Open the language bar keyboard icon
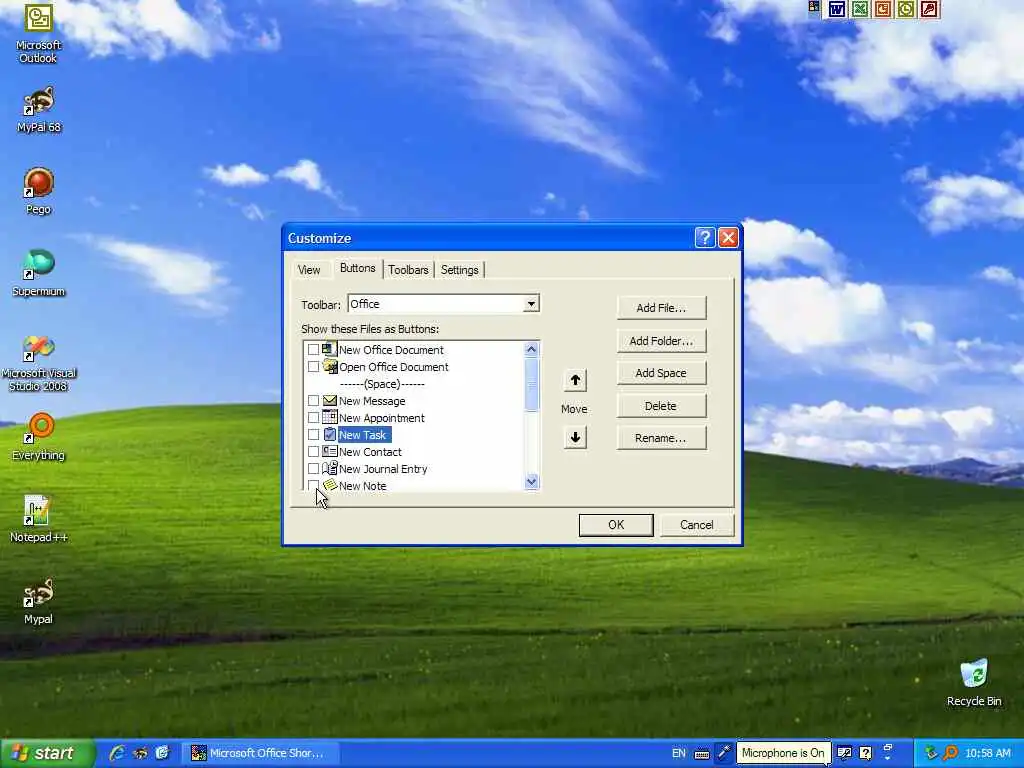Screen dimensions: 1024x768 coord(701,754)
